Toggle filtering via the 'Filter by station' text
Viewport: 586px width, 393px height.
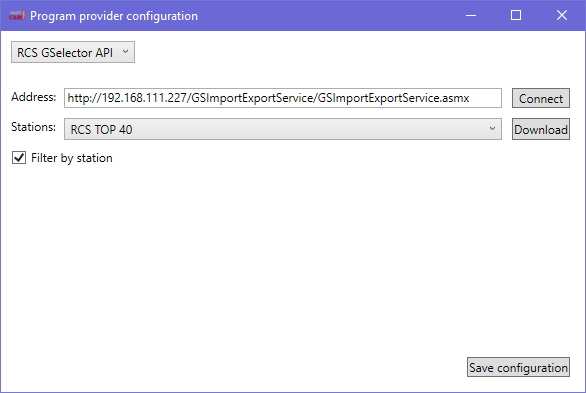72,158
